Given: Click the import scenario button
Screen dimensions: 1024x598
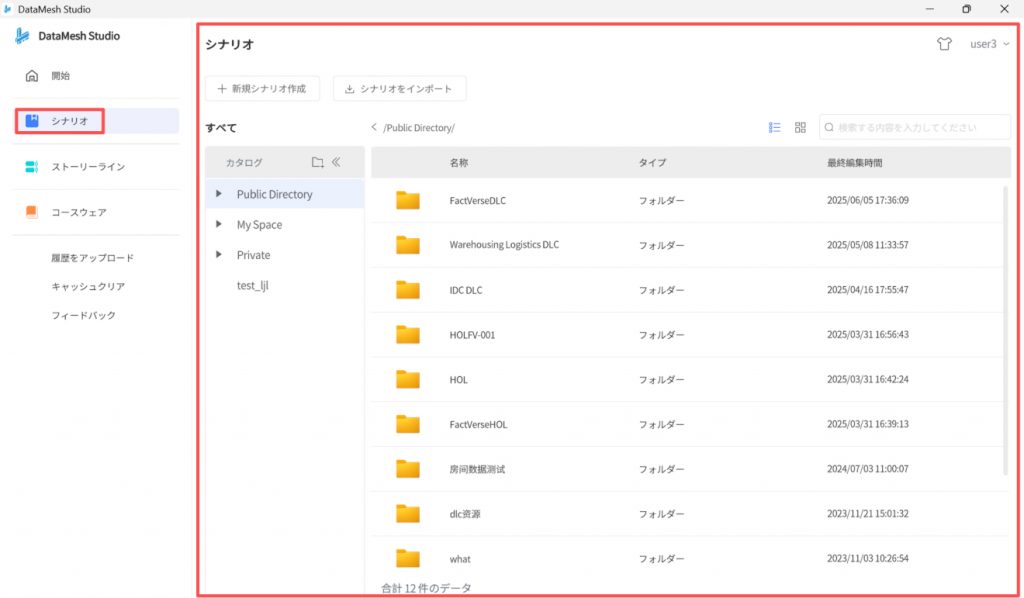Looking at the screenshot, I should coord(399,89).
